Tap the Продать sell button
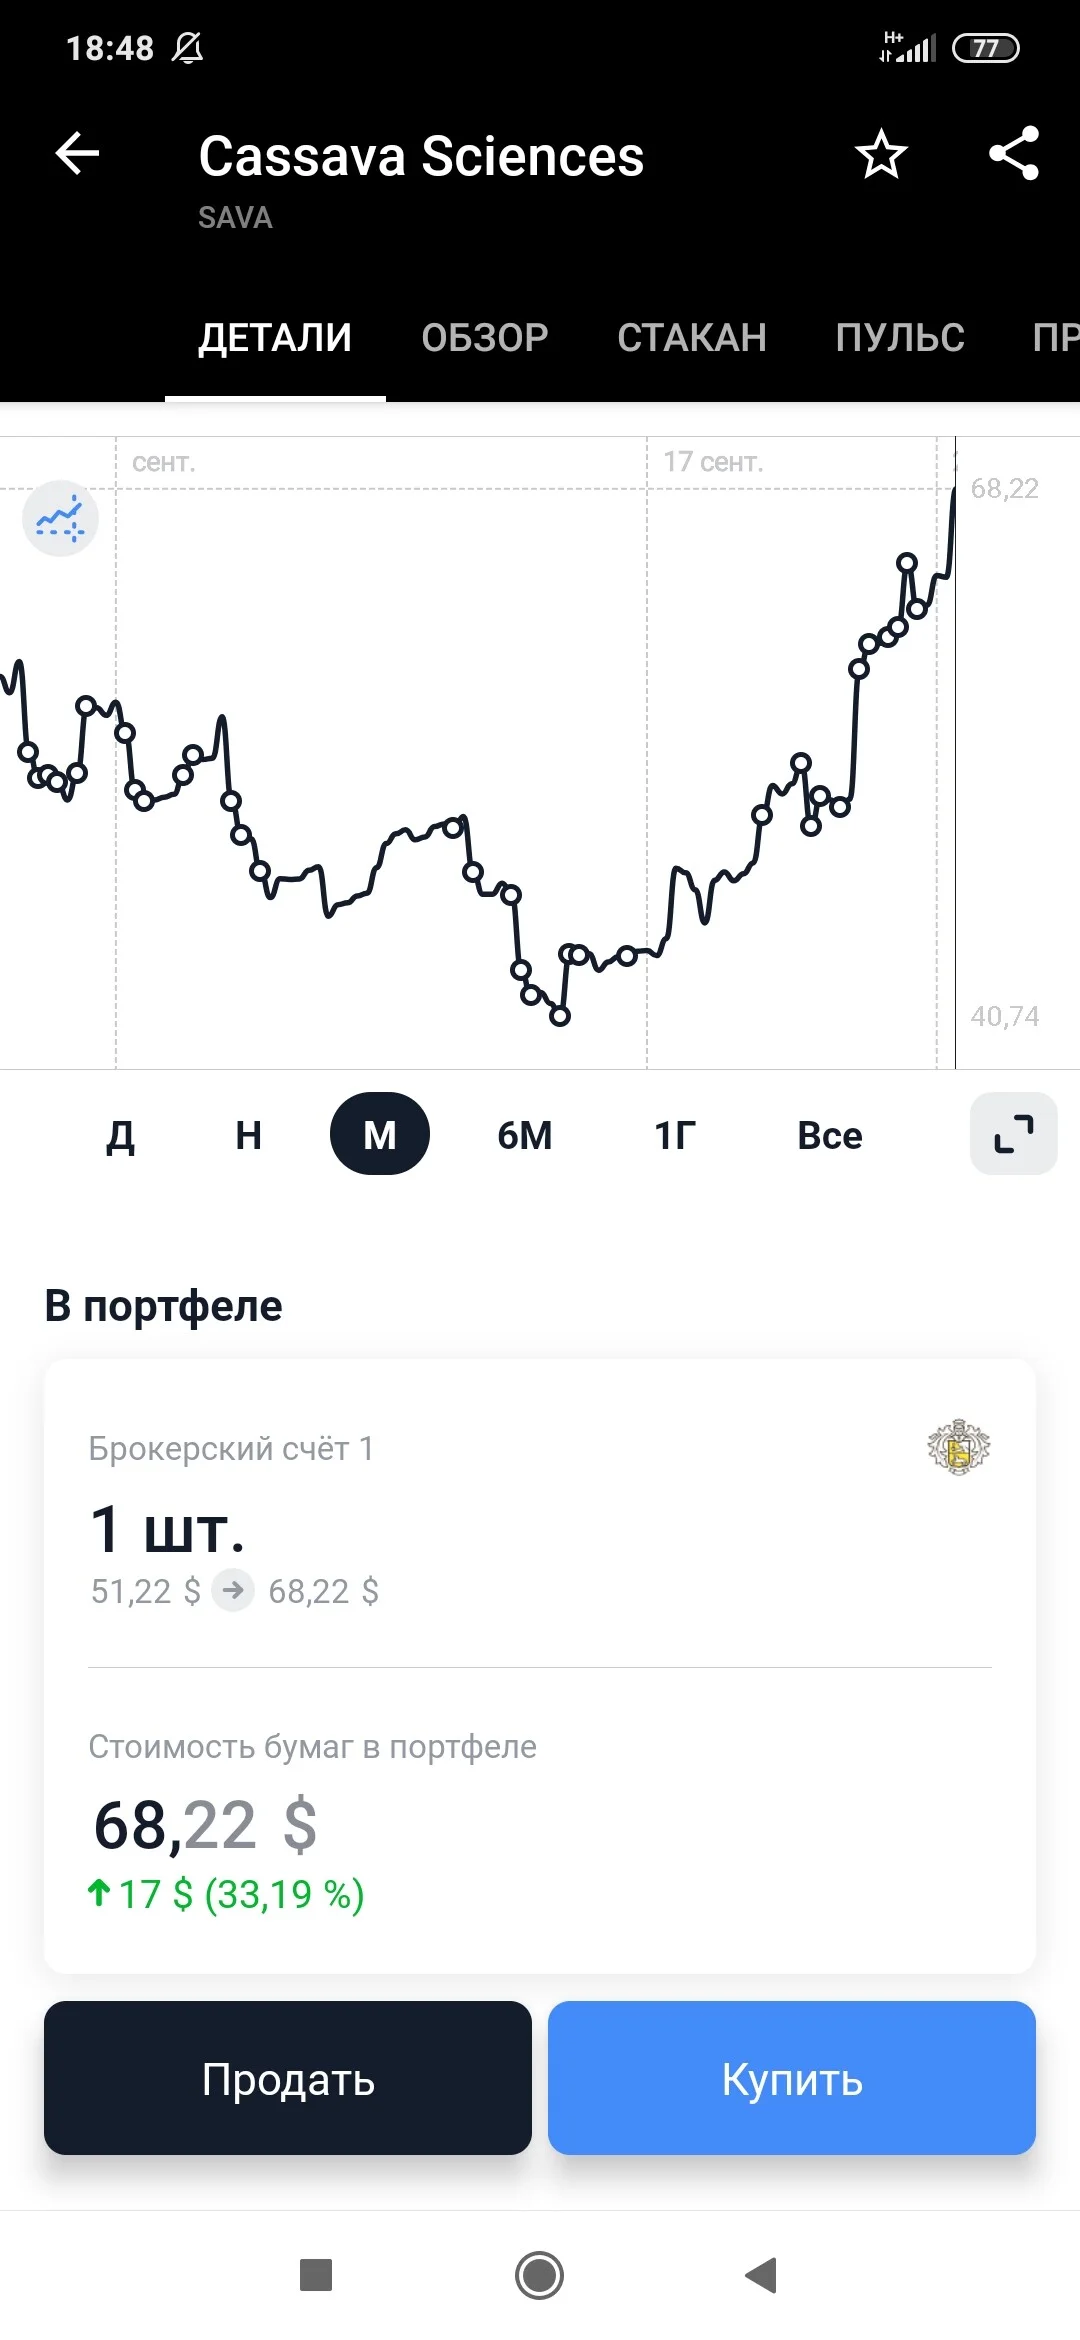The image size is (1080, 2340). [x=288, y=2078]
